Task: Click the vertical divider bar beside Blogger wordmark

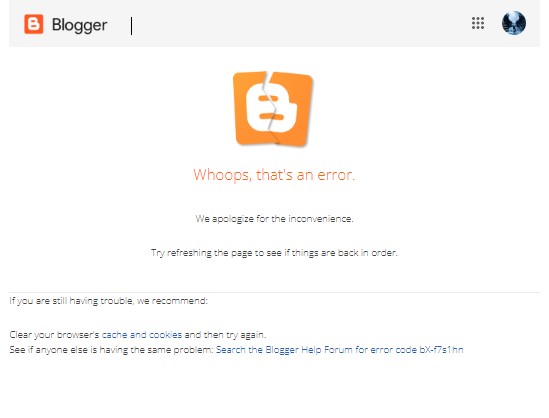Action: (x=132, y=26)
